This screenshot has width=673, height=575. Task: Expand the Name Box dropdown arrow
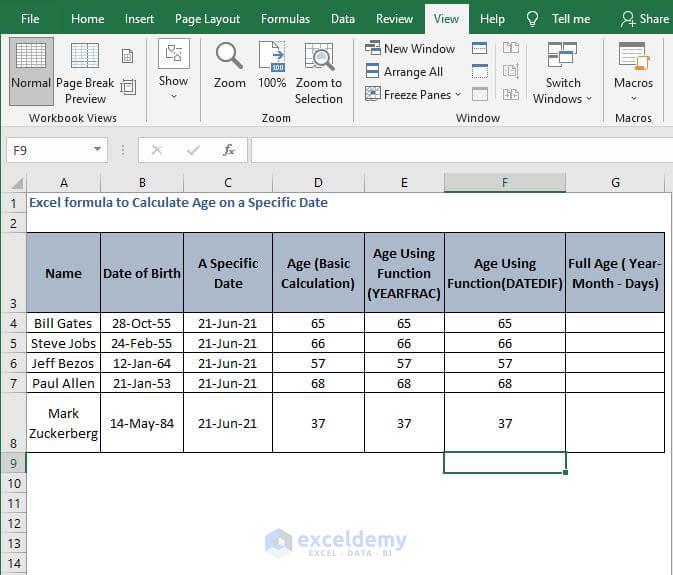pyautogui.click(x=97, y=149)
